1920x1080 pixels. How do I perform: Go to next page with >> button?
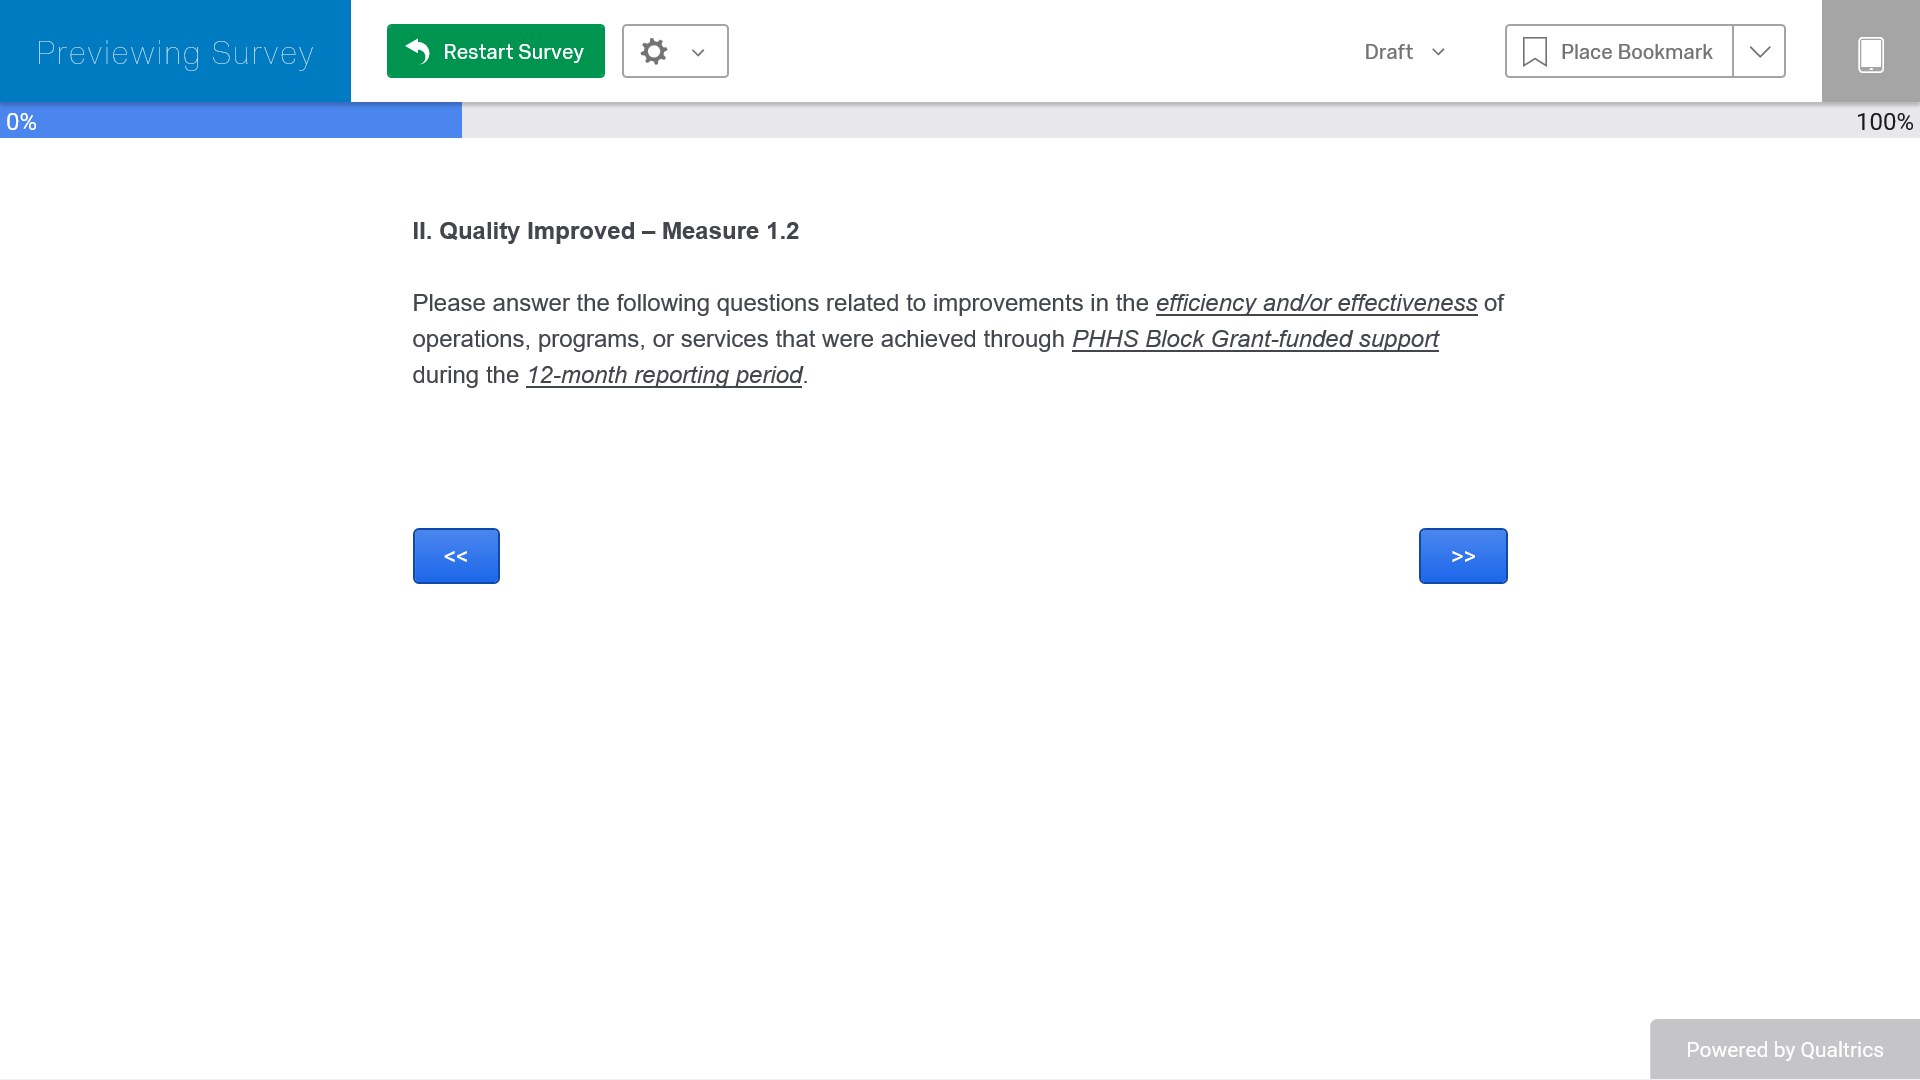click(x=1462, y=556)
